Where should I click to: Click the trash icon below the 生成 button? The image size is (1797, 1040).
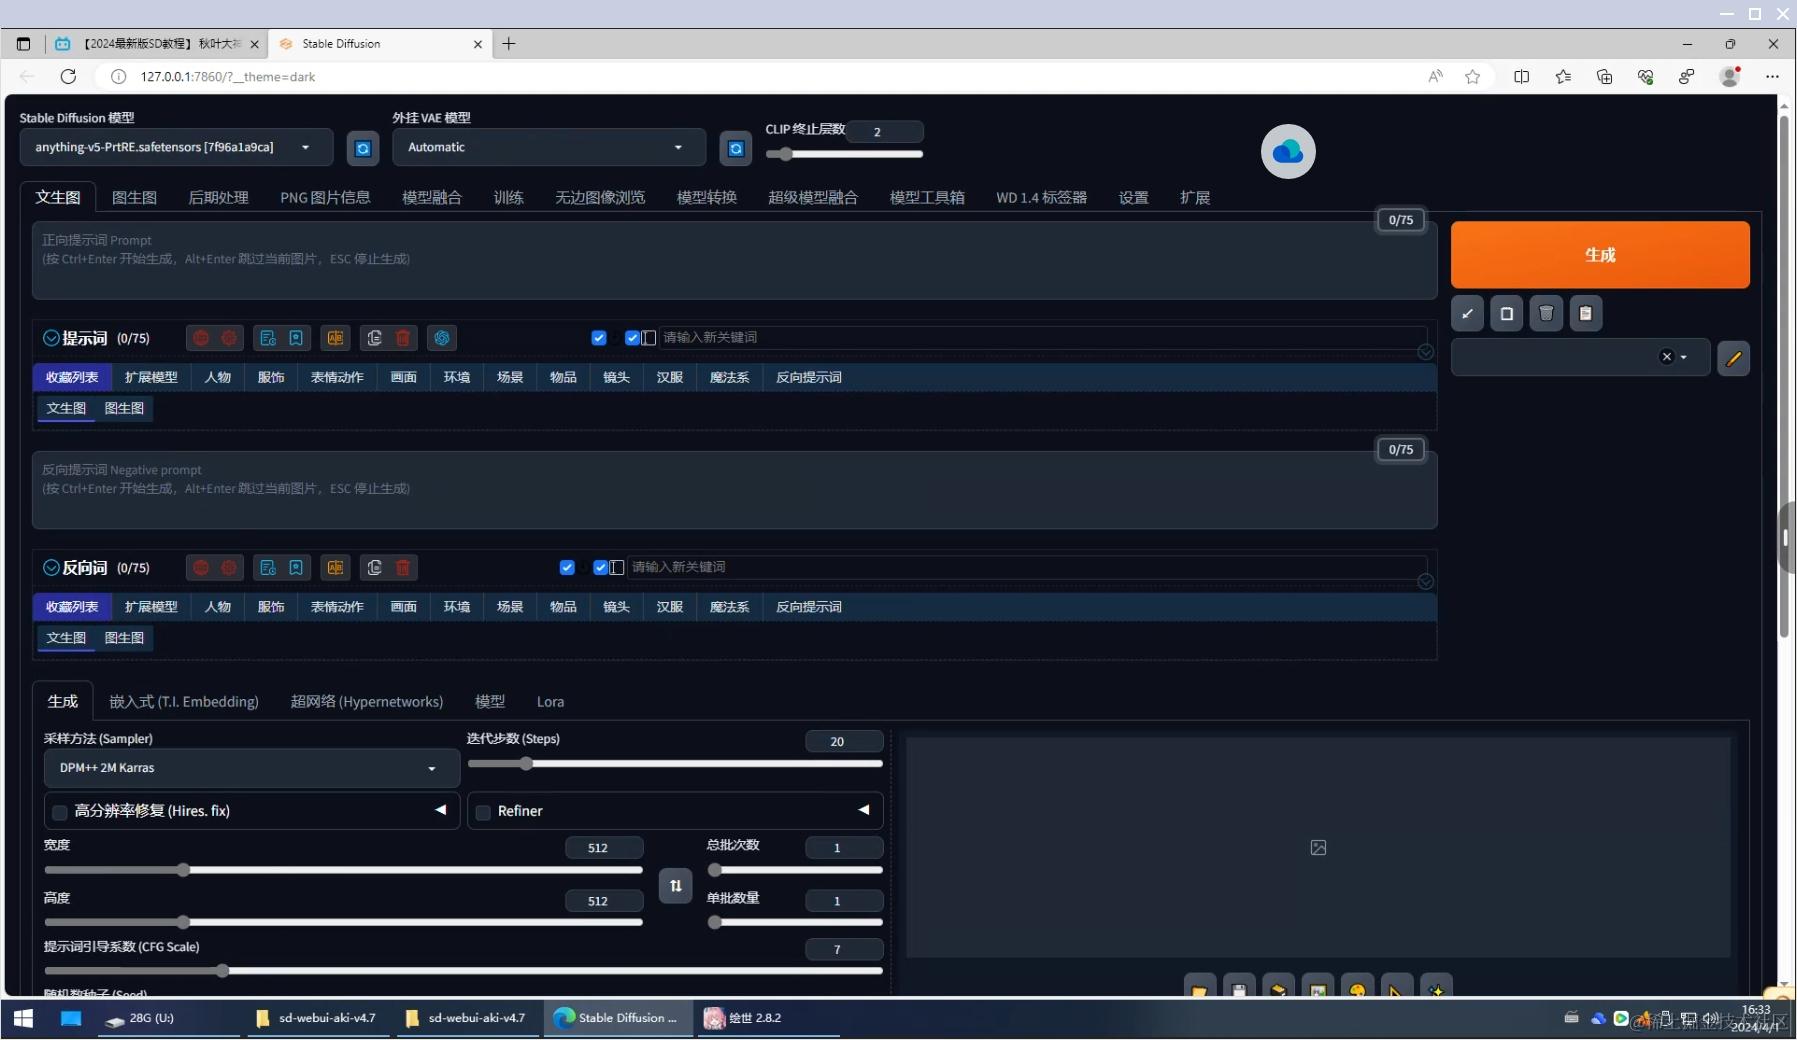1546,314
